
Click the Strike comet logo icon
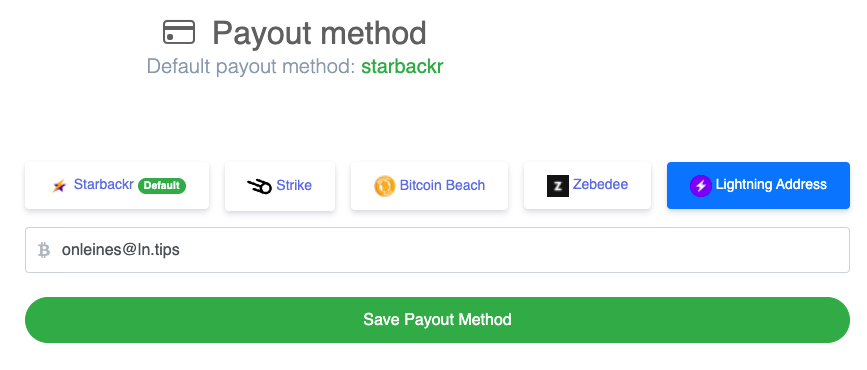[259, 186]
